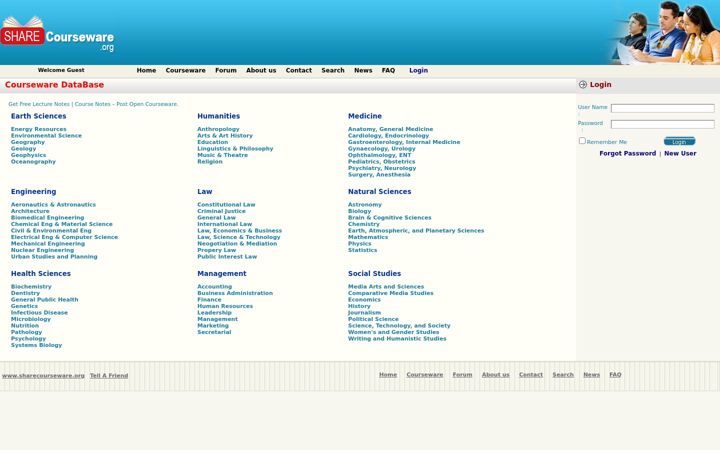
Task: Open Anthropology courses
Action: 219,129
